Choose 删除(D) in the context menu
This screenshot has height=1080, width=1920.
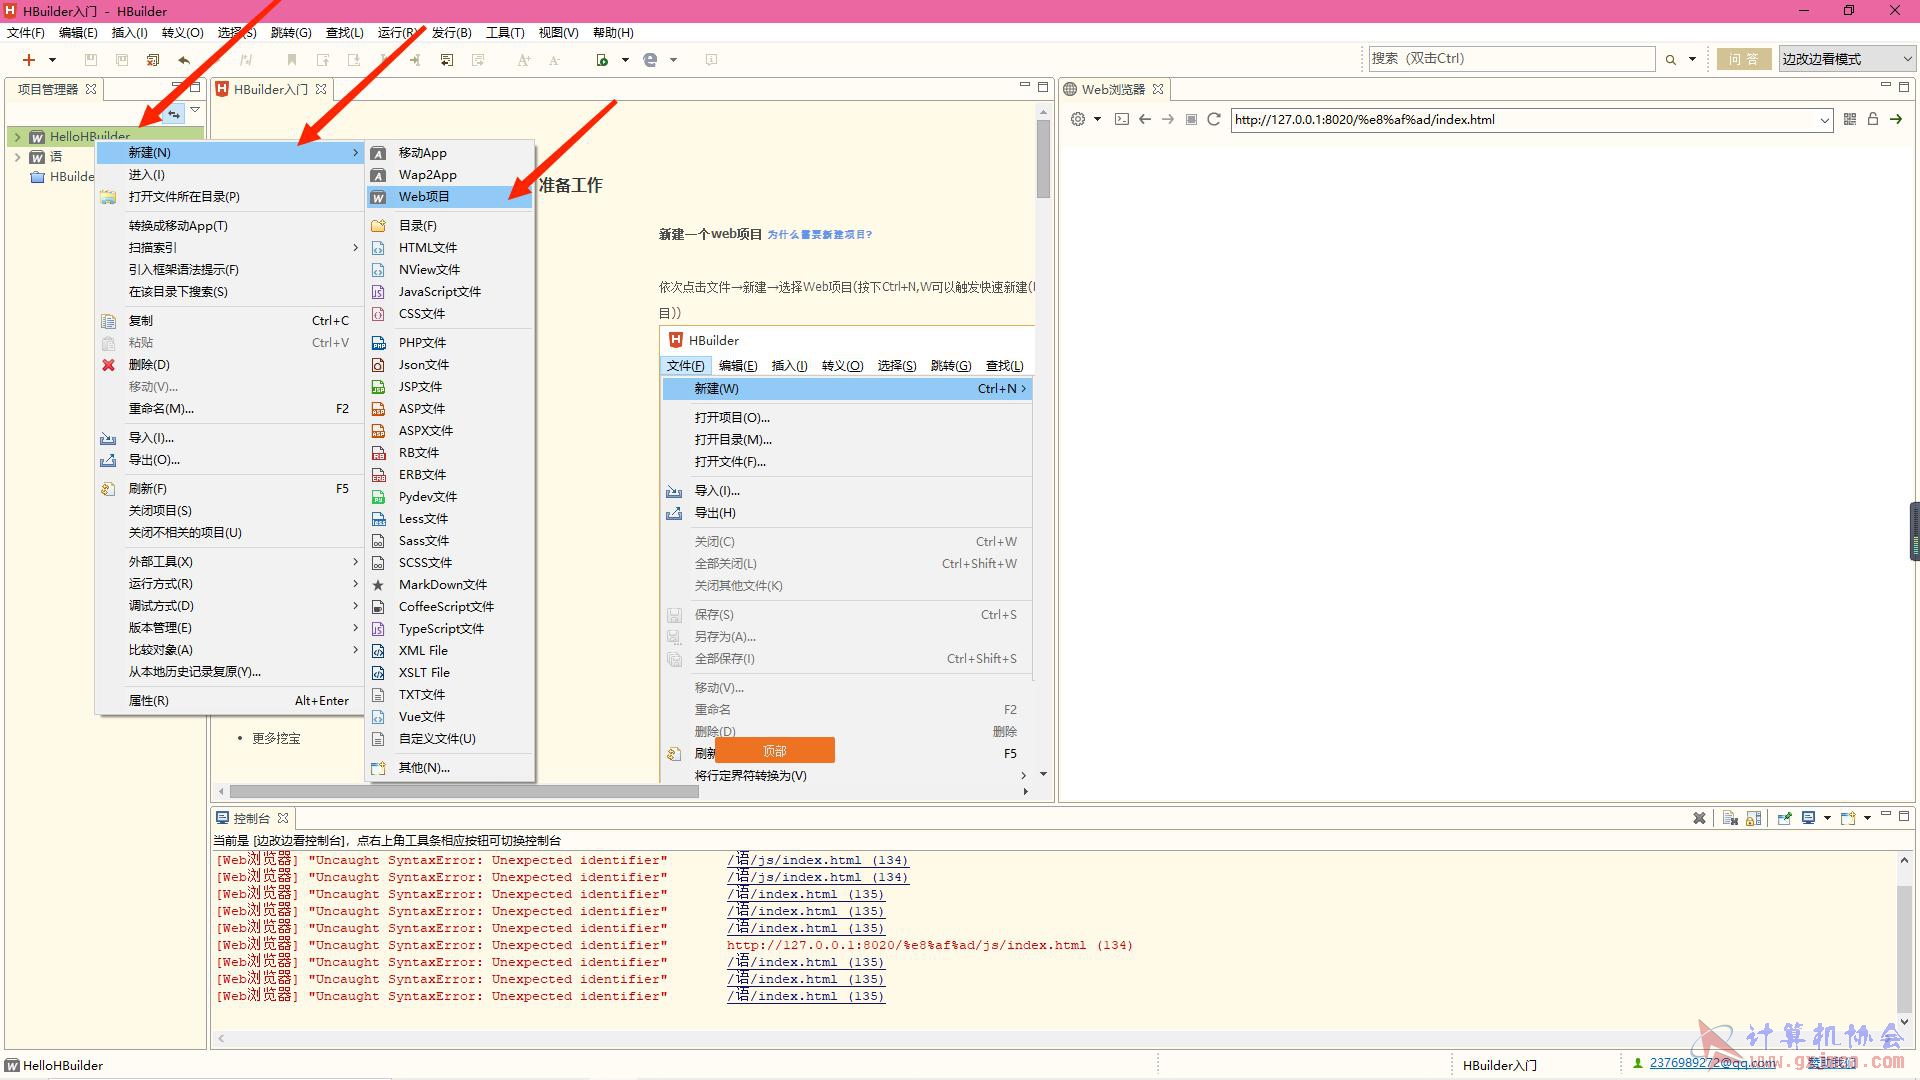click(x=230, y=365)
